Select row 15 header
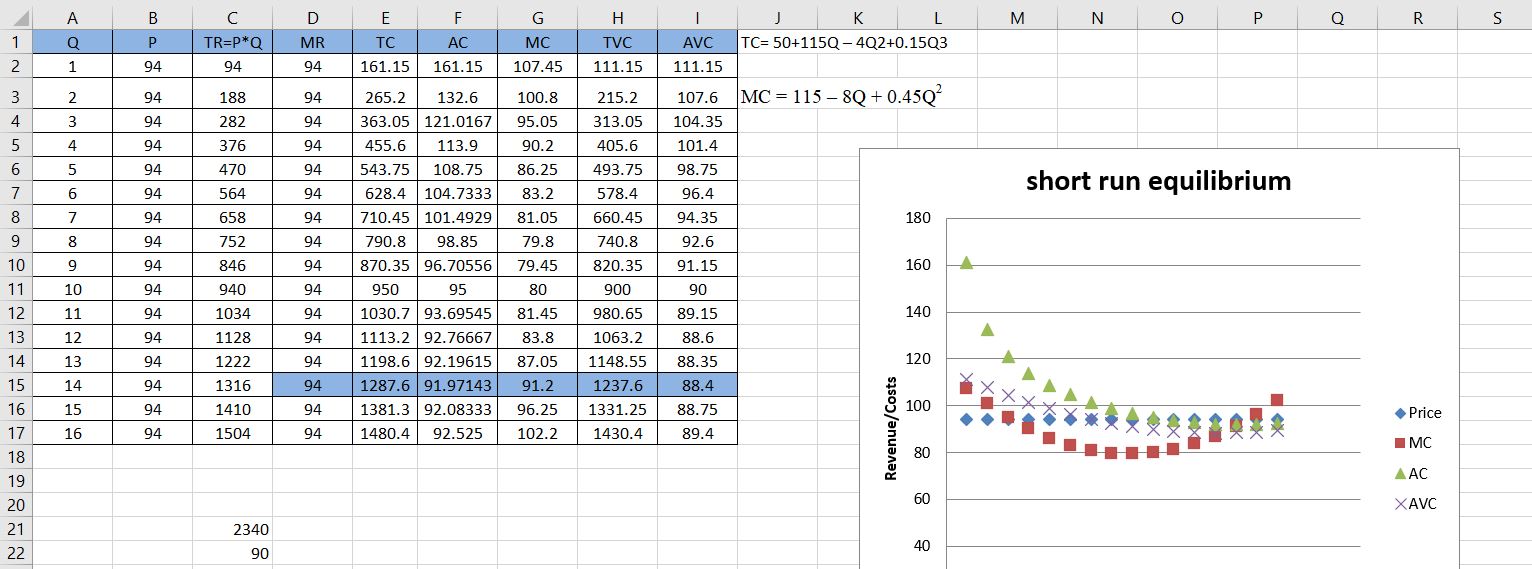Image resolution: width=1532 pixels, height=569 pixels. tap(16, 385)
